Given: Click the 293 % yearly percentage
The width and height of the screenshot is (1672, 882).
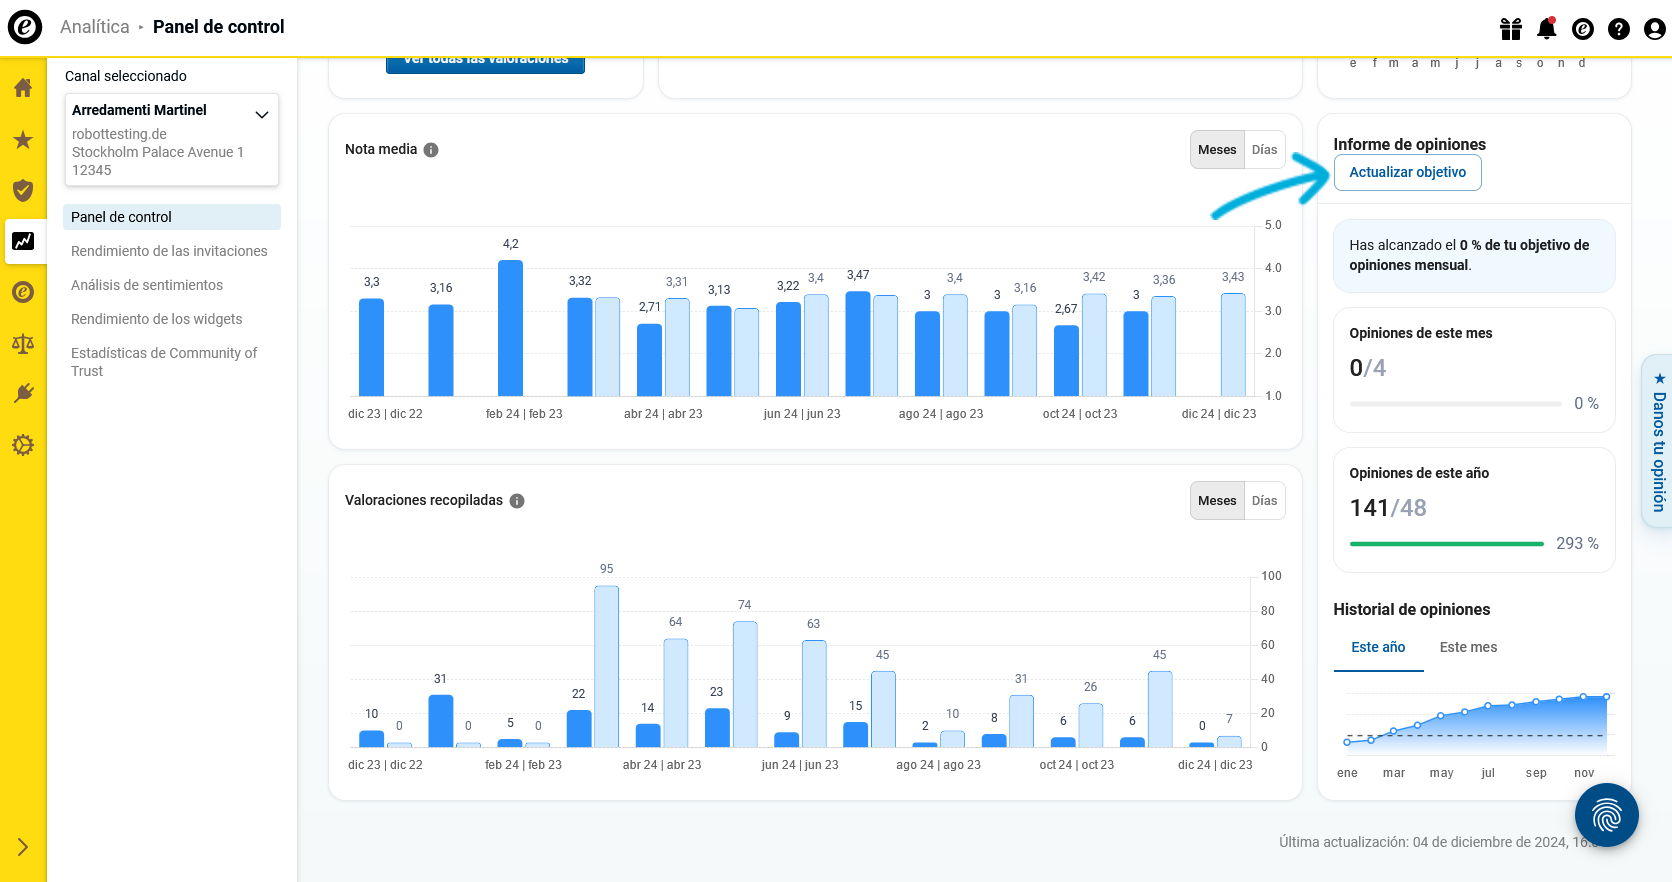Looking at the screenshot, I should pyautogui.click(x=1577, y=544).
